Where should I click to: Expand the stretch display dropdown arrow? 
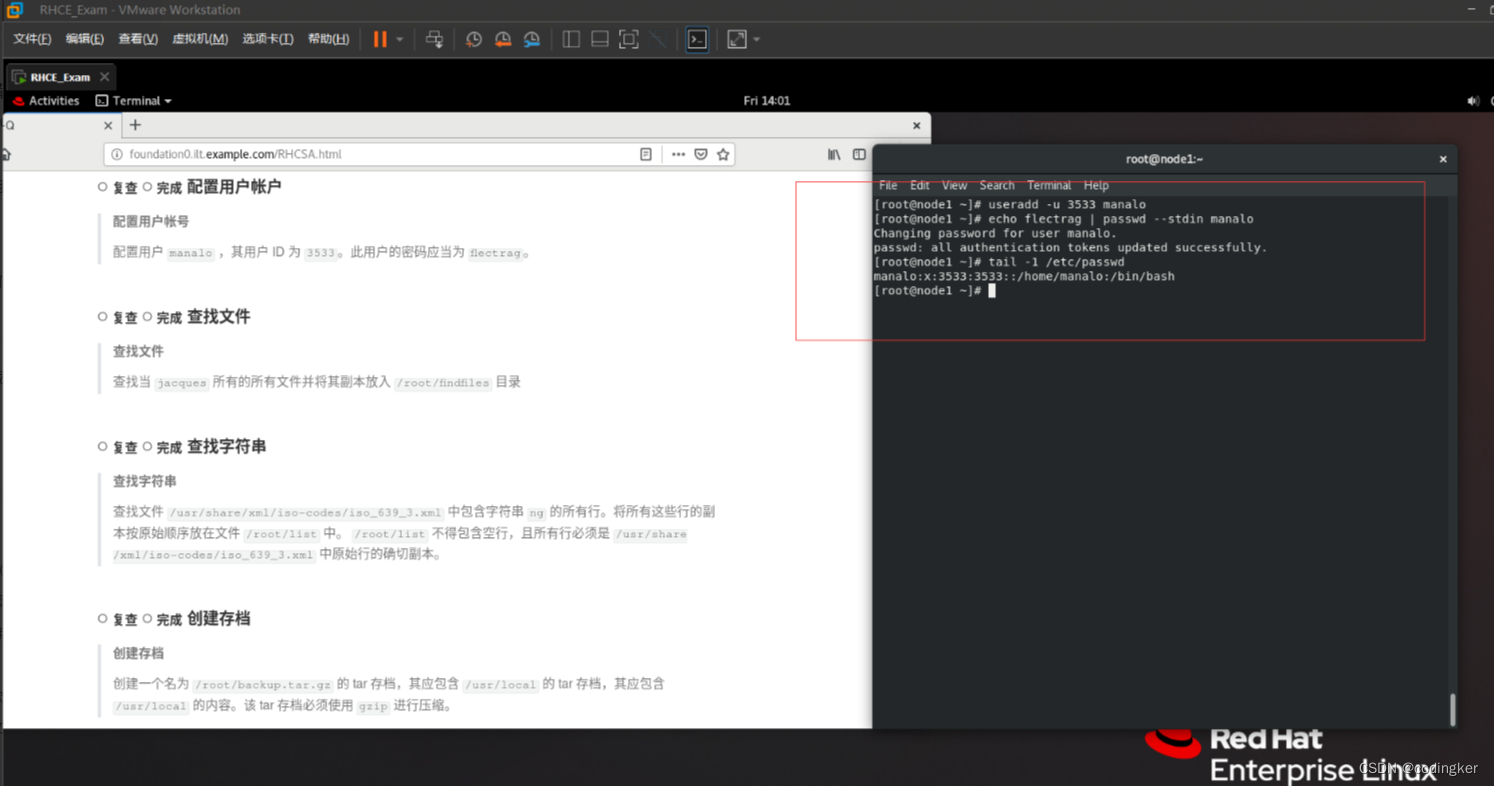[x=757, y=40]
